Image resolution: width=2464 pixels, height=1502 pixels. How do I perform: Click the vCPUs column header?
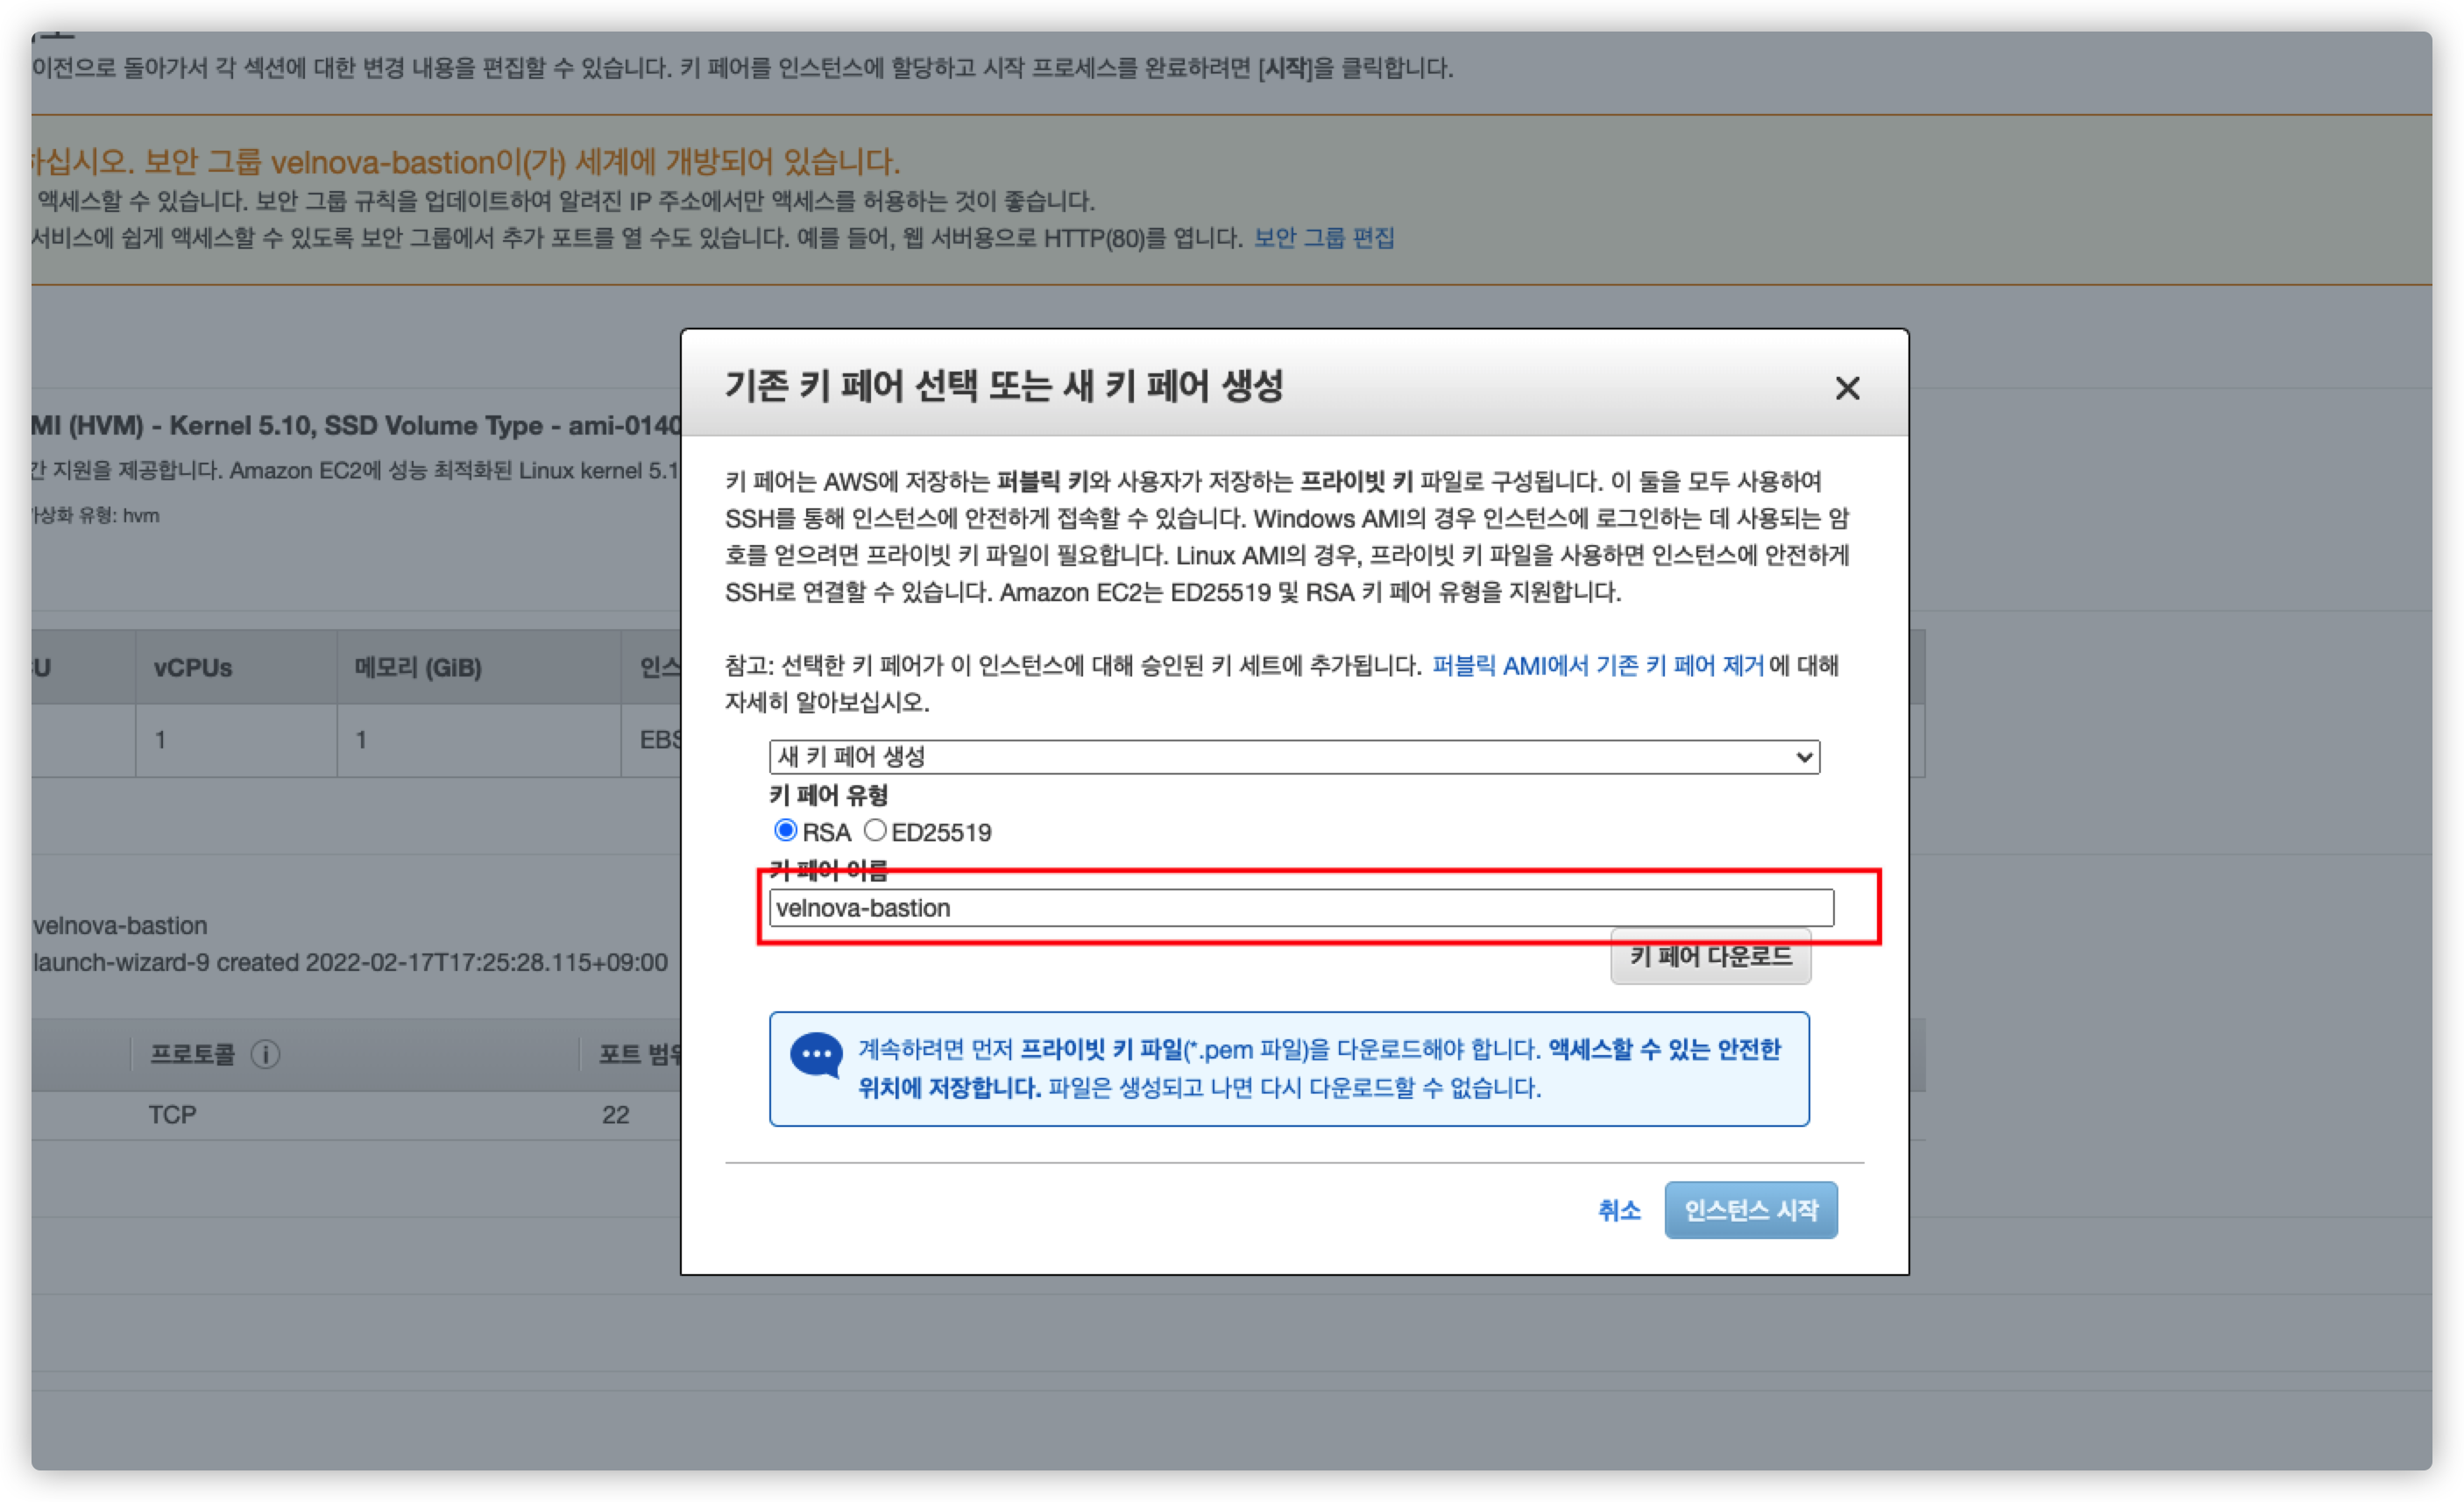pyautogui.click(x=193, y=668)
